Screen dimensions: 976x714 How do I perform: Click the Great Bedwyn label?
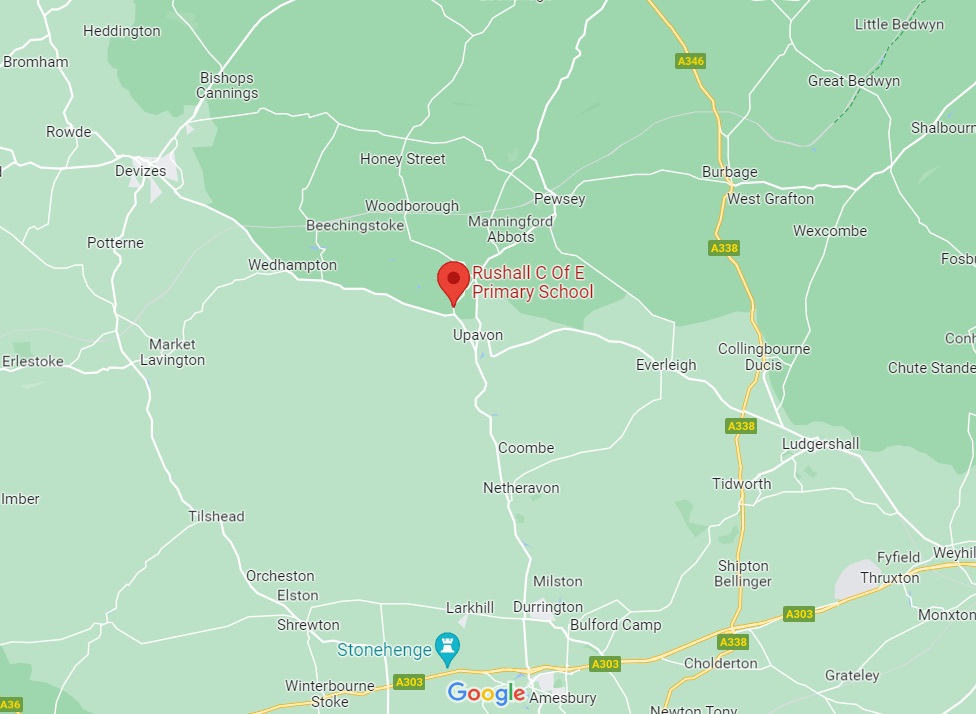coord(853,81)
